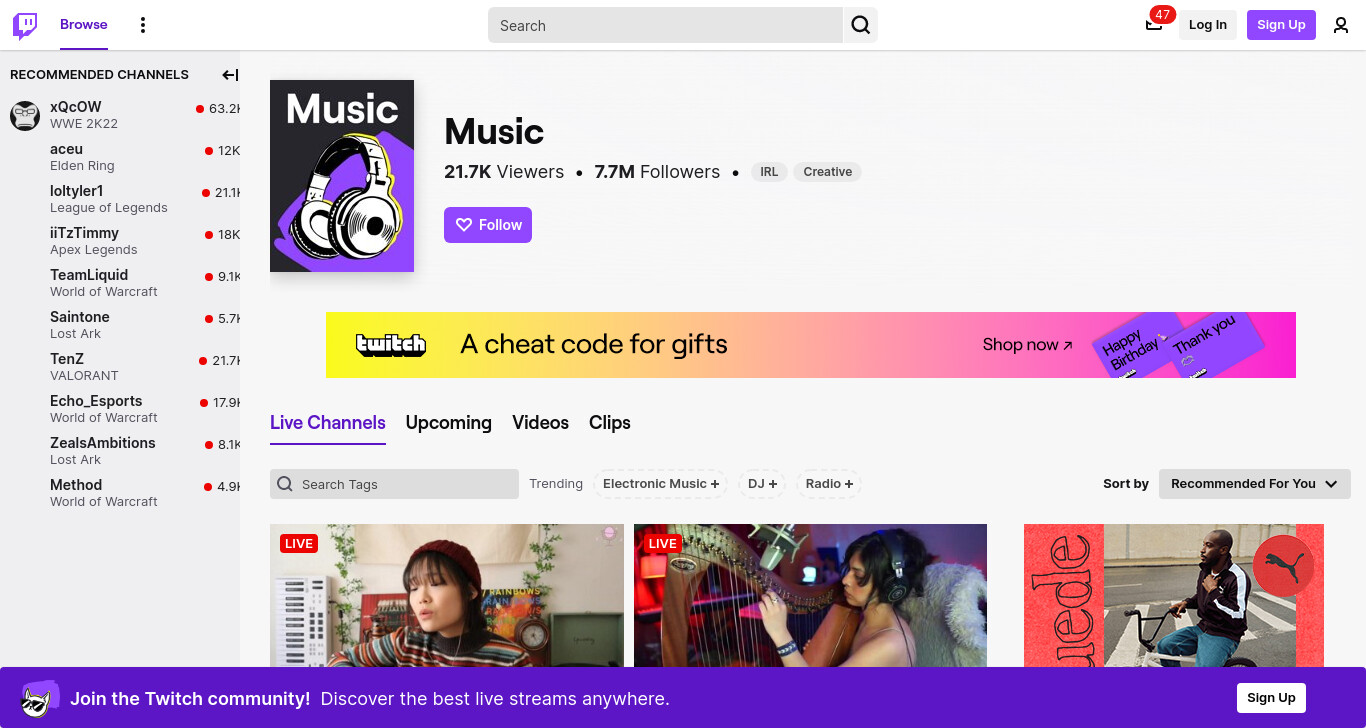Collapse the Recommended Channels sidebar arrow
Screen dimensions: 1366x728
(x=230, y=75)
